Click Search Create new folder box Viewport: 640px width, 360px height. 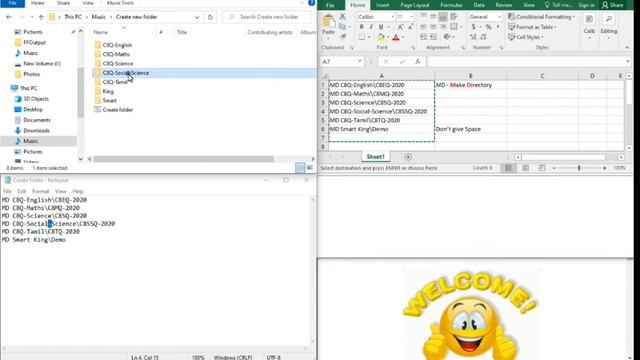[x=267, y=17]
